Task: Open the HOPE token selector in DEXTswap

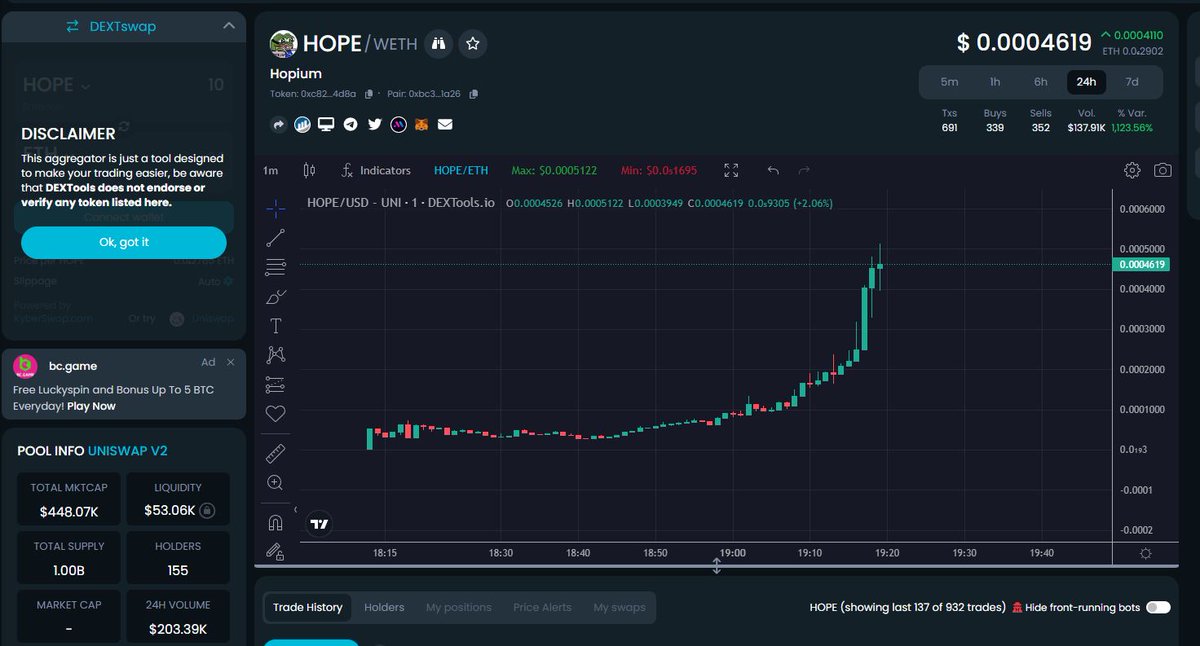Action: click(x=56, y=85)
